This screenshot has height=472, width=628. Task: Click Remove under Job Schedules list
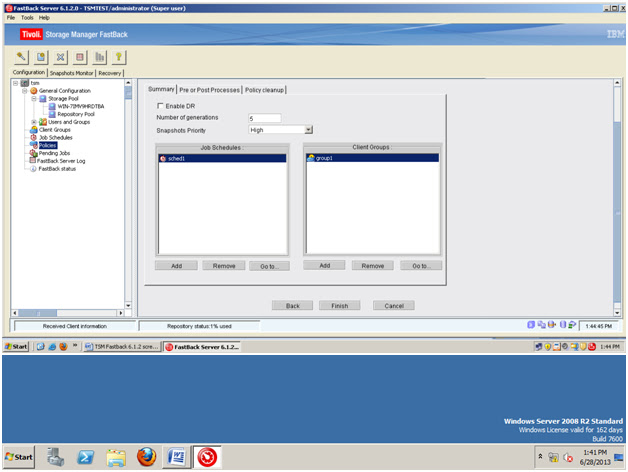coord(224,266)
